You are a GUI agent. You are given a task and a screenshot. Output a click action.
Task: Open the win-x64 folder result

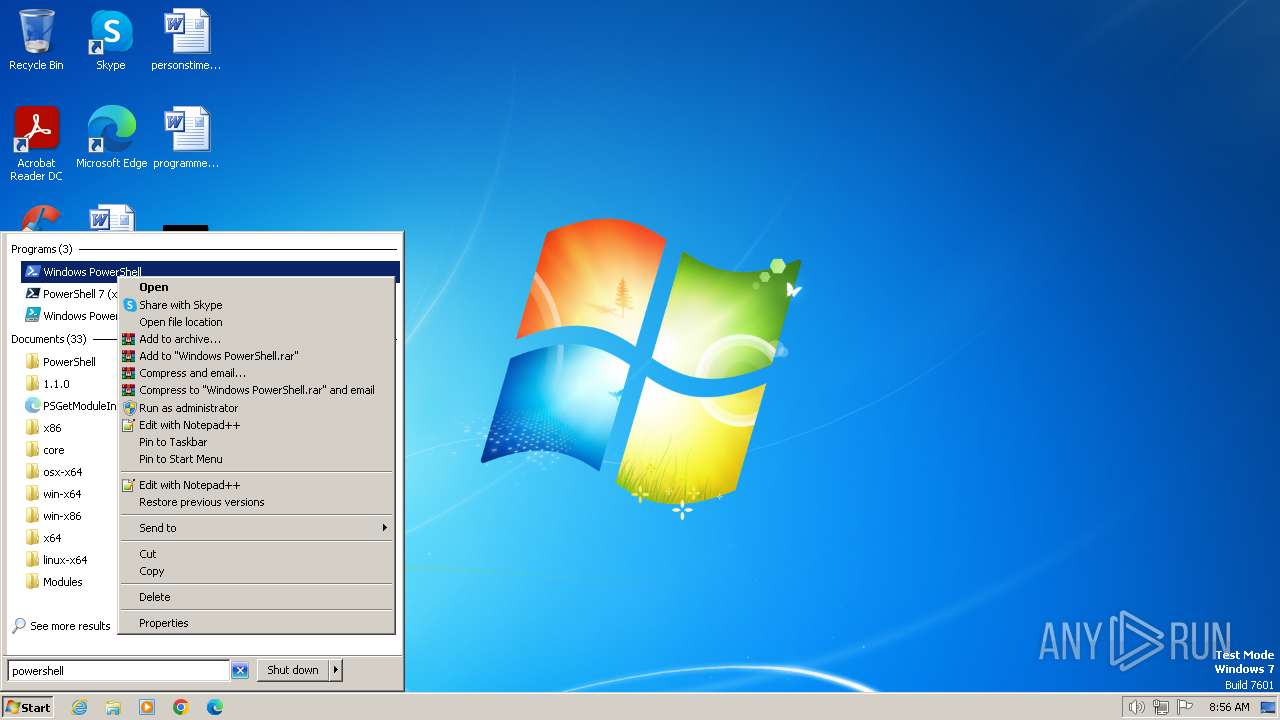70,494
